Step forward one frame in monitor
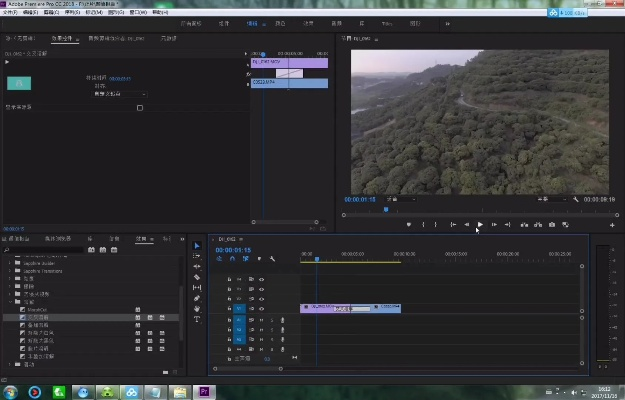625x400 pixels. (x=494, y=225)
